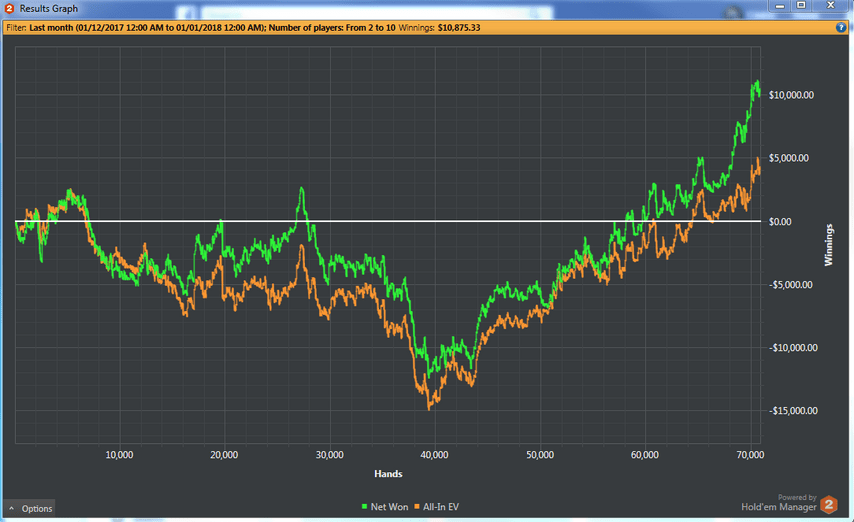854x522 pixels.
Task: Click the Winnings vertical axis title
Action: [829, 245]
